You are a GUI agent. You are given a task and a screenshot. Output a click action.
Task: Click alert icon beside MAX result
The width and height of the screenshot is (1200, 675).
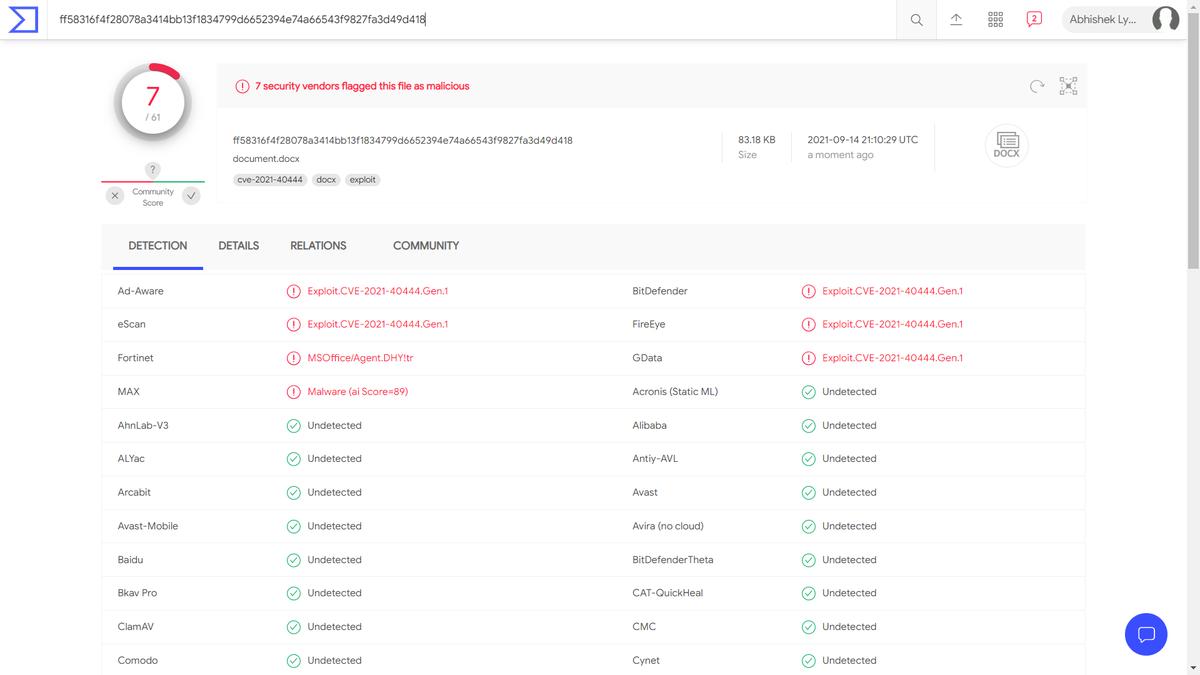click(293, 392)
